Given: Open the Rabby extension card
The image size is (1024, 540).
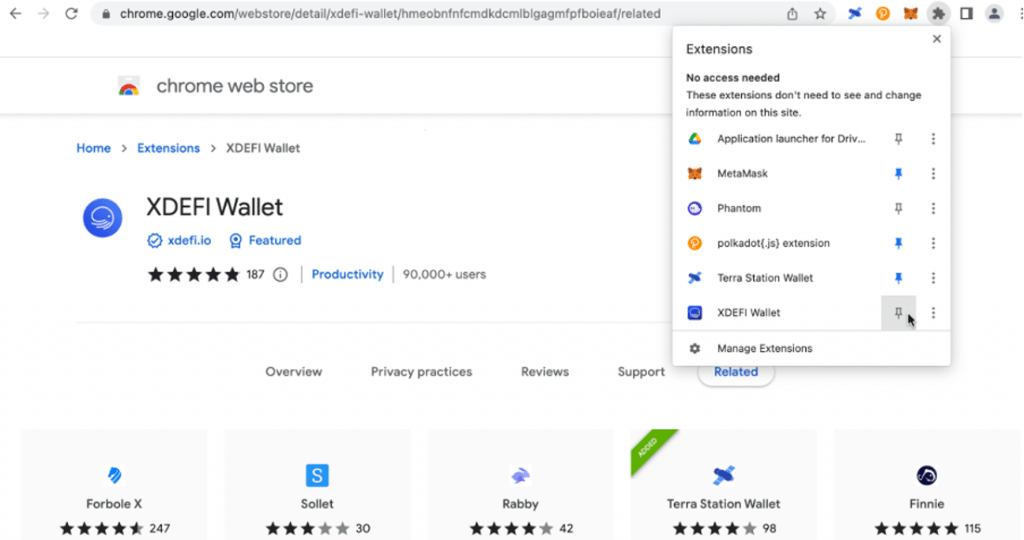Looking at the screenshot, I should coord(520,484).
